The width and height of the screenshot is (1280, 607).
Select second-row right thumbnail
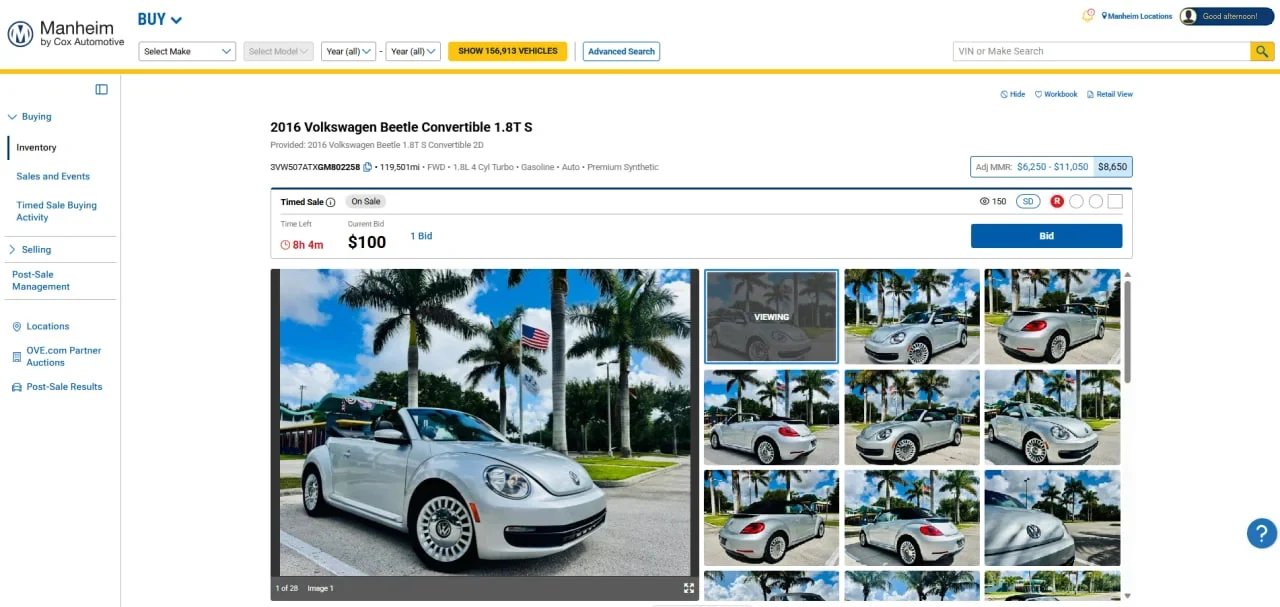click(x=1053, y=417)
